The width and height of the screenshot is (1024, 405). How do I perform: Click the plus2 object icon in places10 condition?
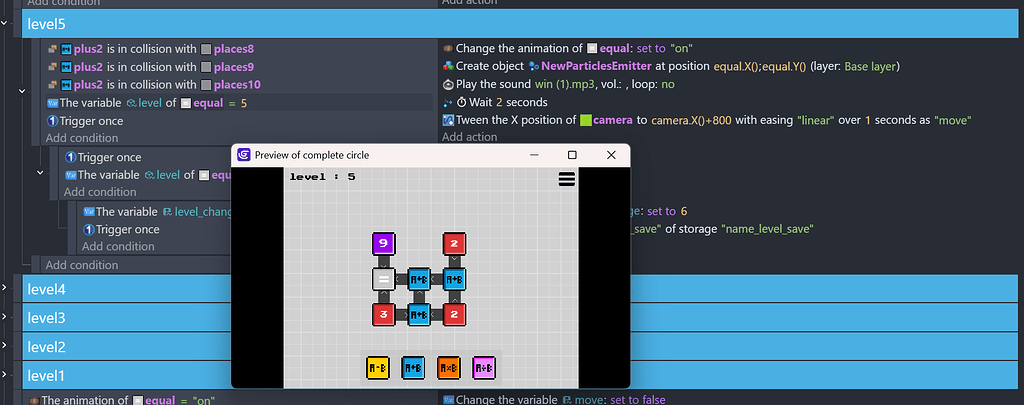click(66, 84)
